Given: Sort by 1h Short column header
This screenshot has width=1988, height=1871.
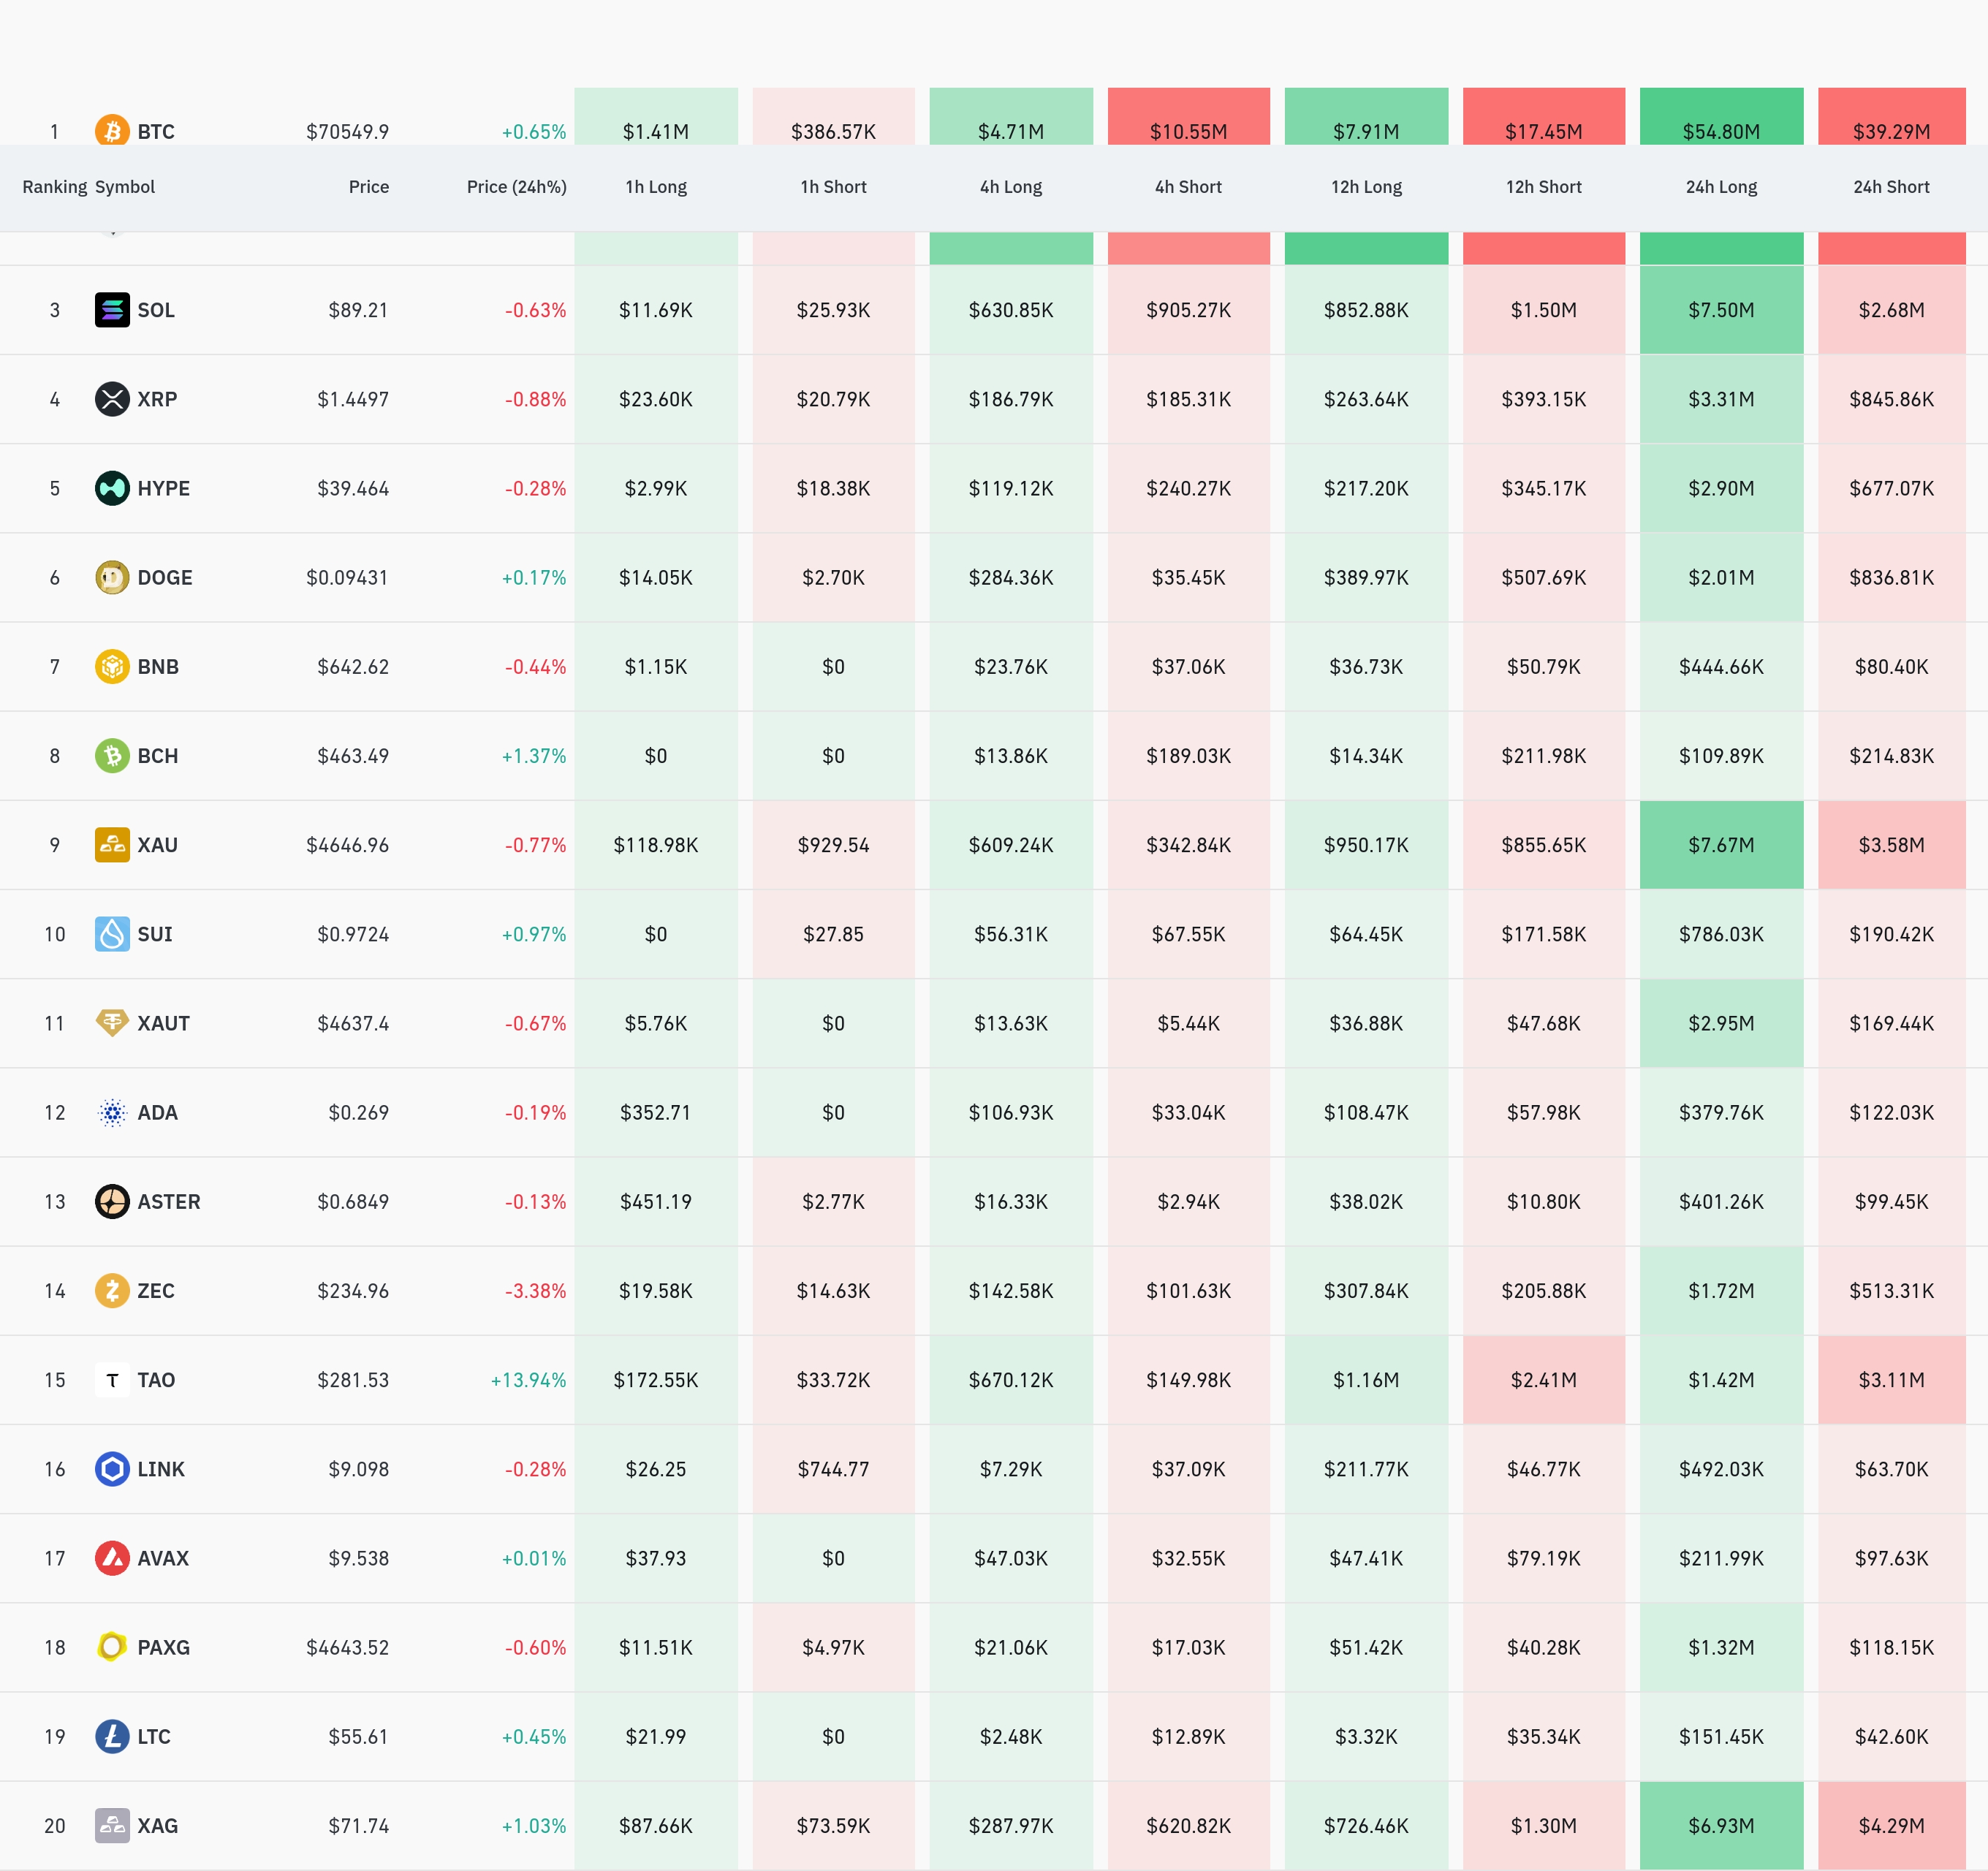Looking at the screenshot, I should tap(833, 187).
